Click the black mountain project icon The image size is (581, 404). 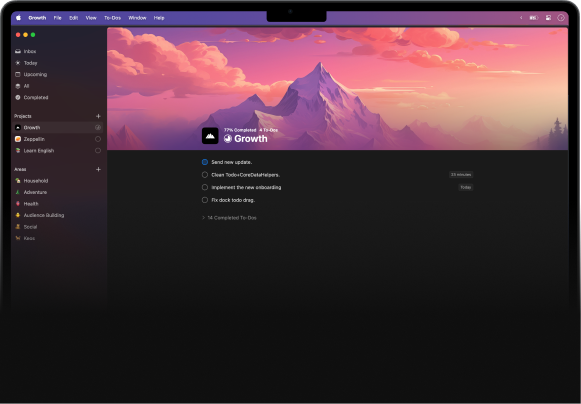click(x=210, y=136)
